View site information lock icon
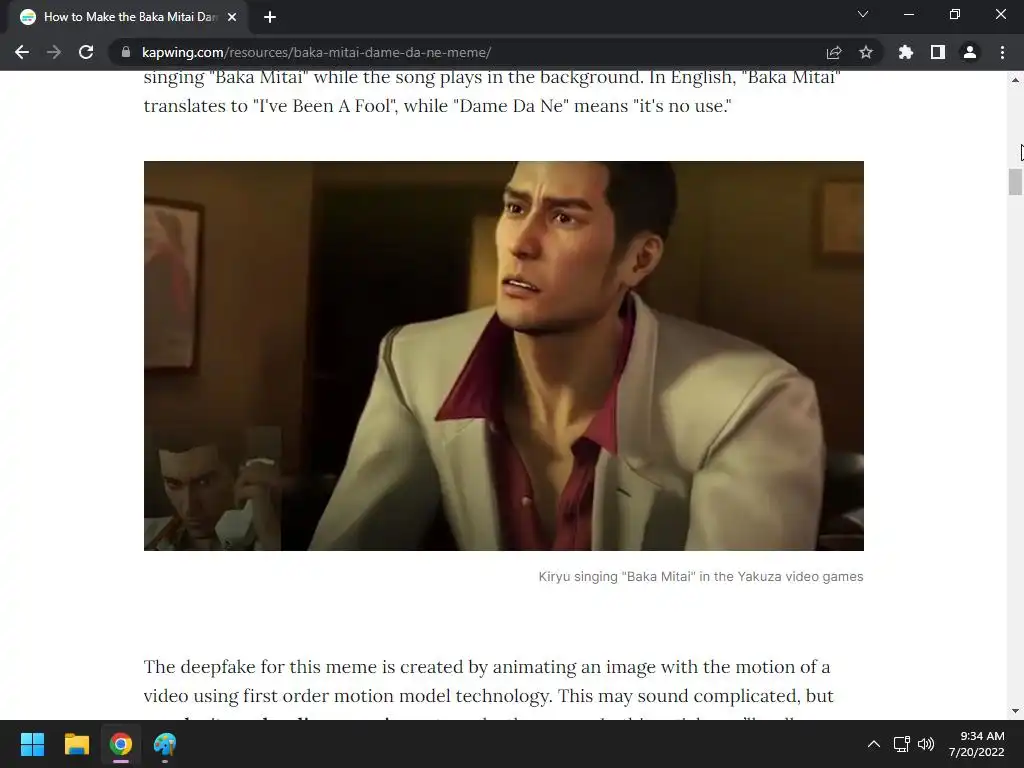Viewport: 1024px width, 768px height. coord(125,52)
